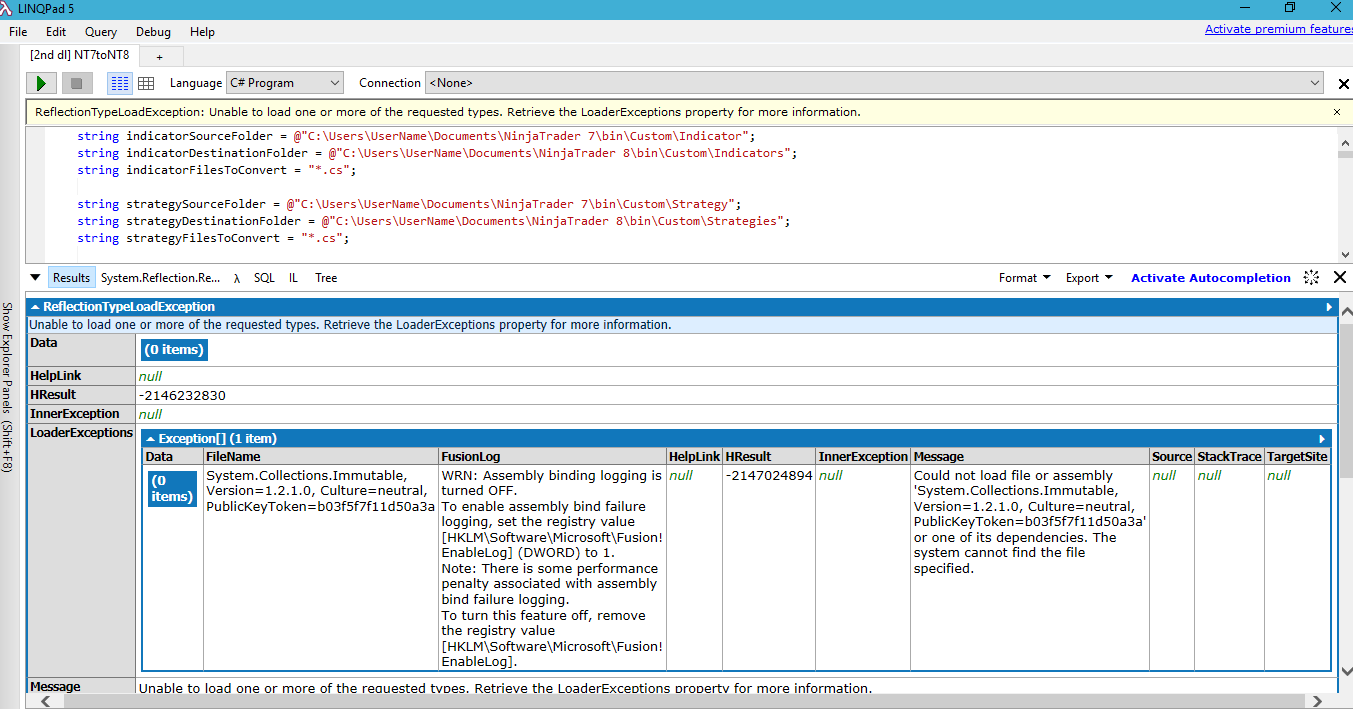Image resolution: width=1353 pixels, height=709 pixels.
Task: Close the results panel with X icon
Action: click(x=1340, y=278)
